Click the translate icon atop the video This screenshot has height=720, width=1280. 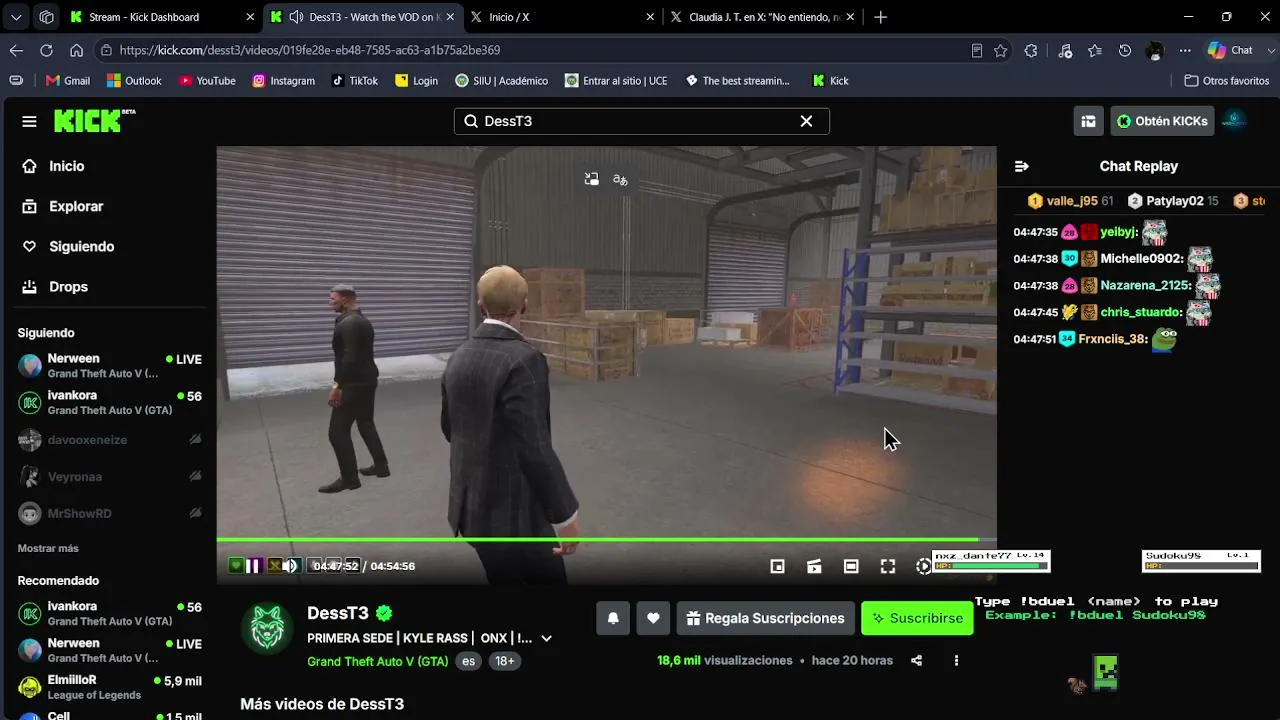point(620,179)
